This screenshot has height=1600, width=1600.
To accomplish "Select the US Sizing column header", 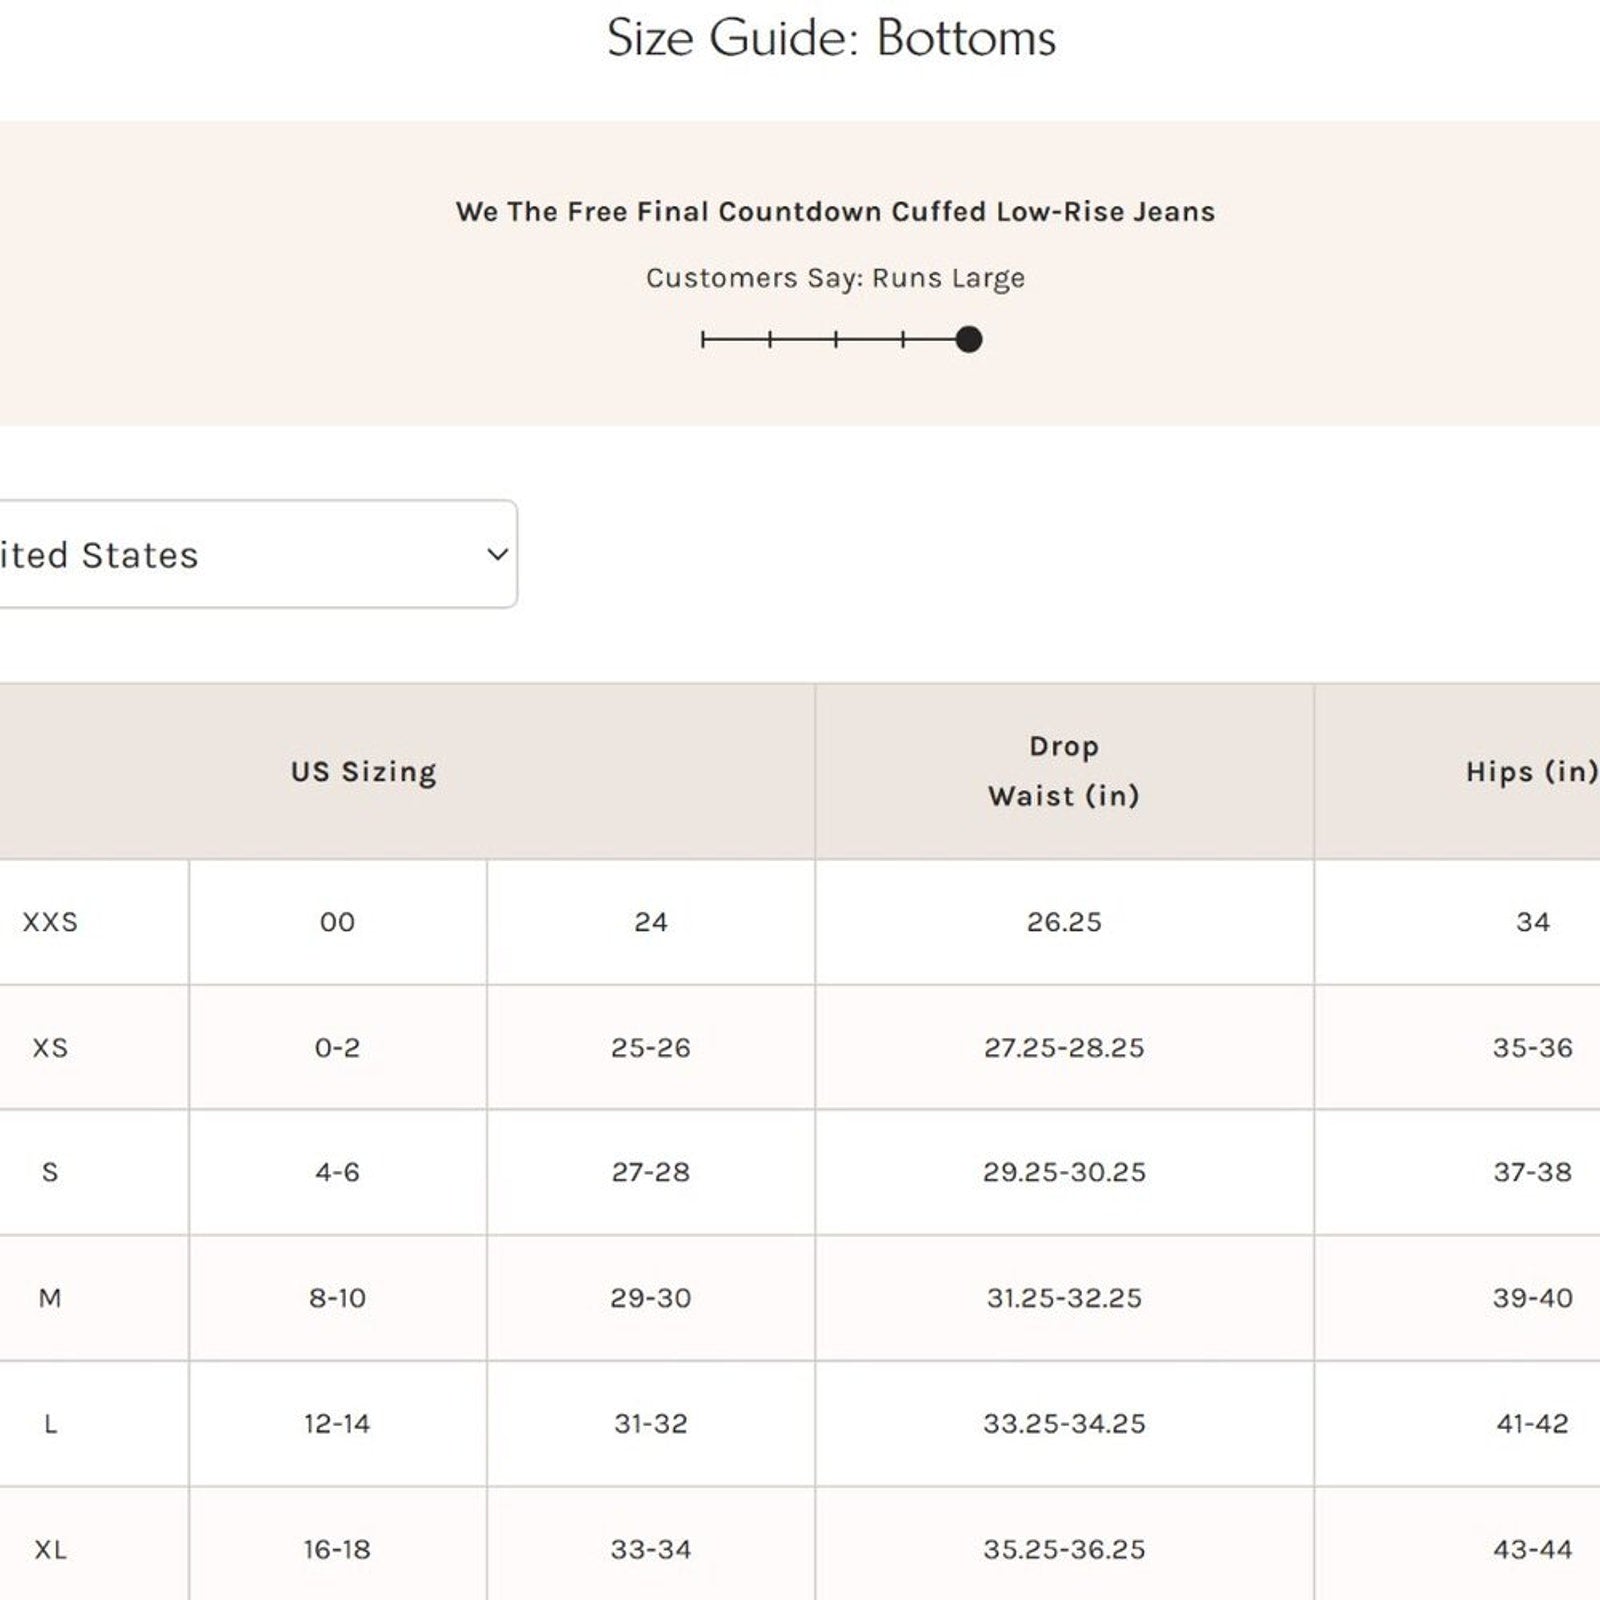I will coord(364,772).
